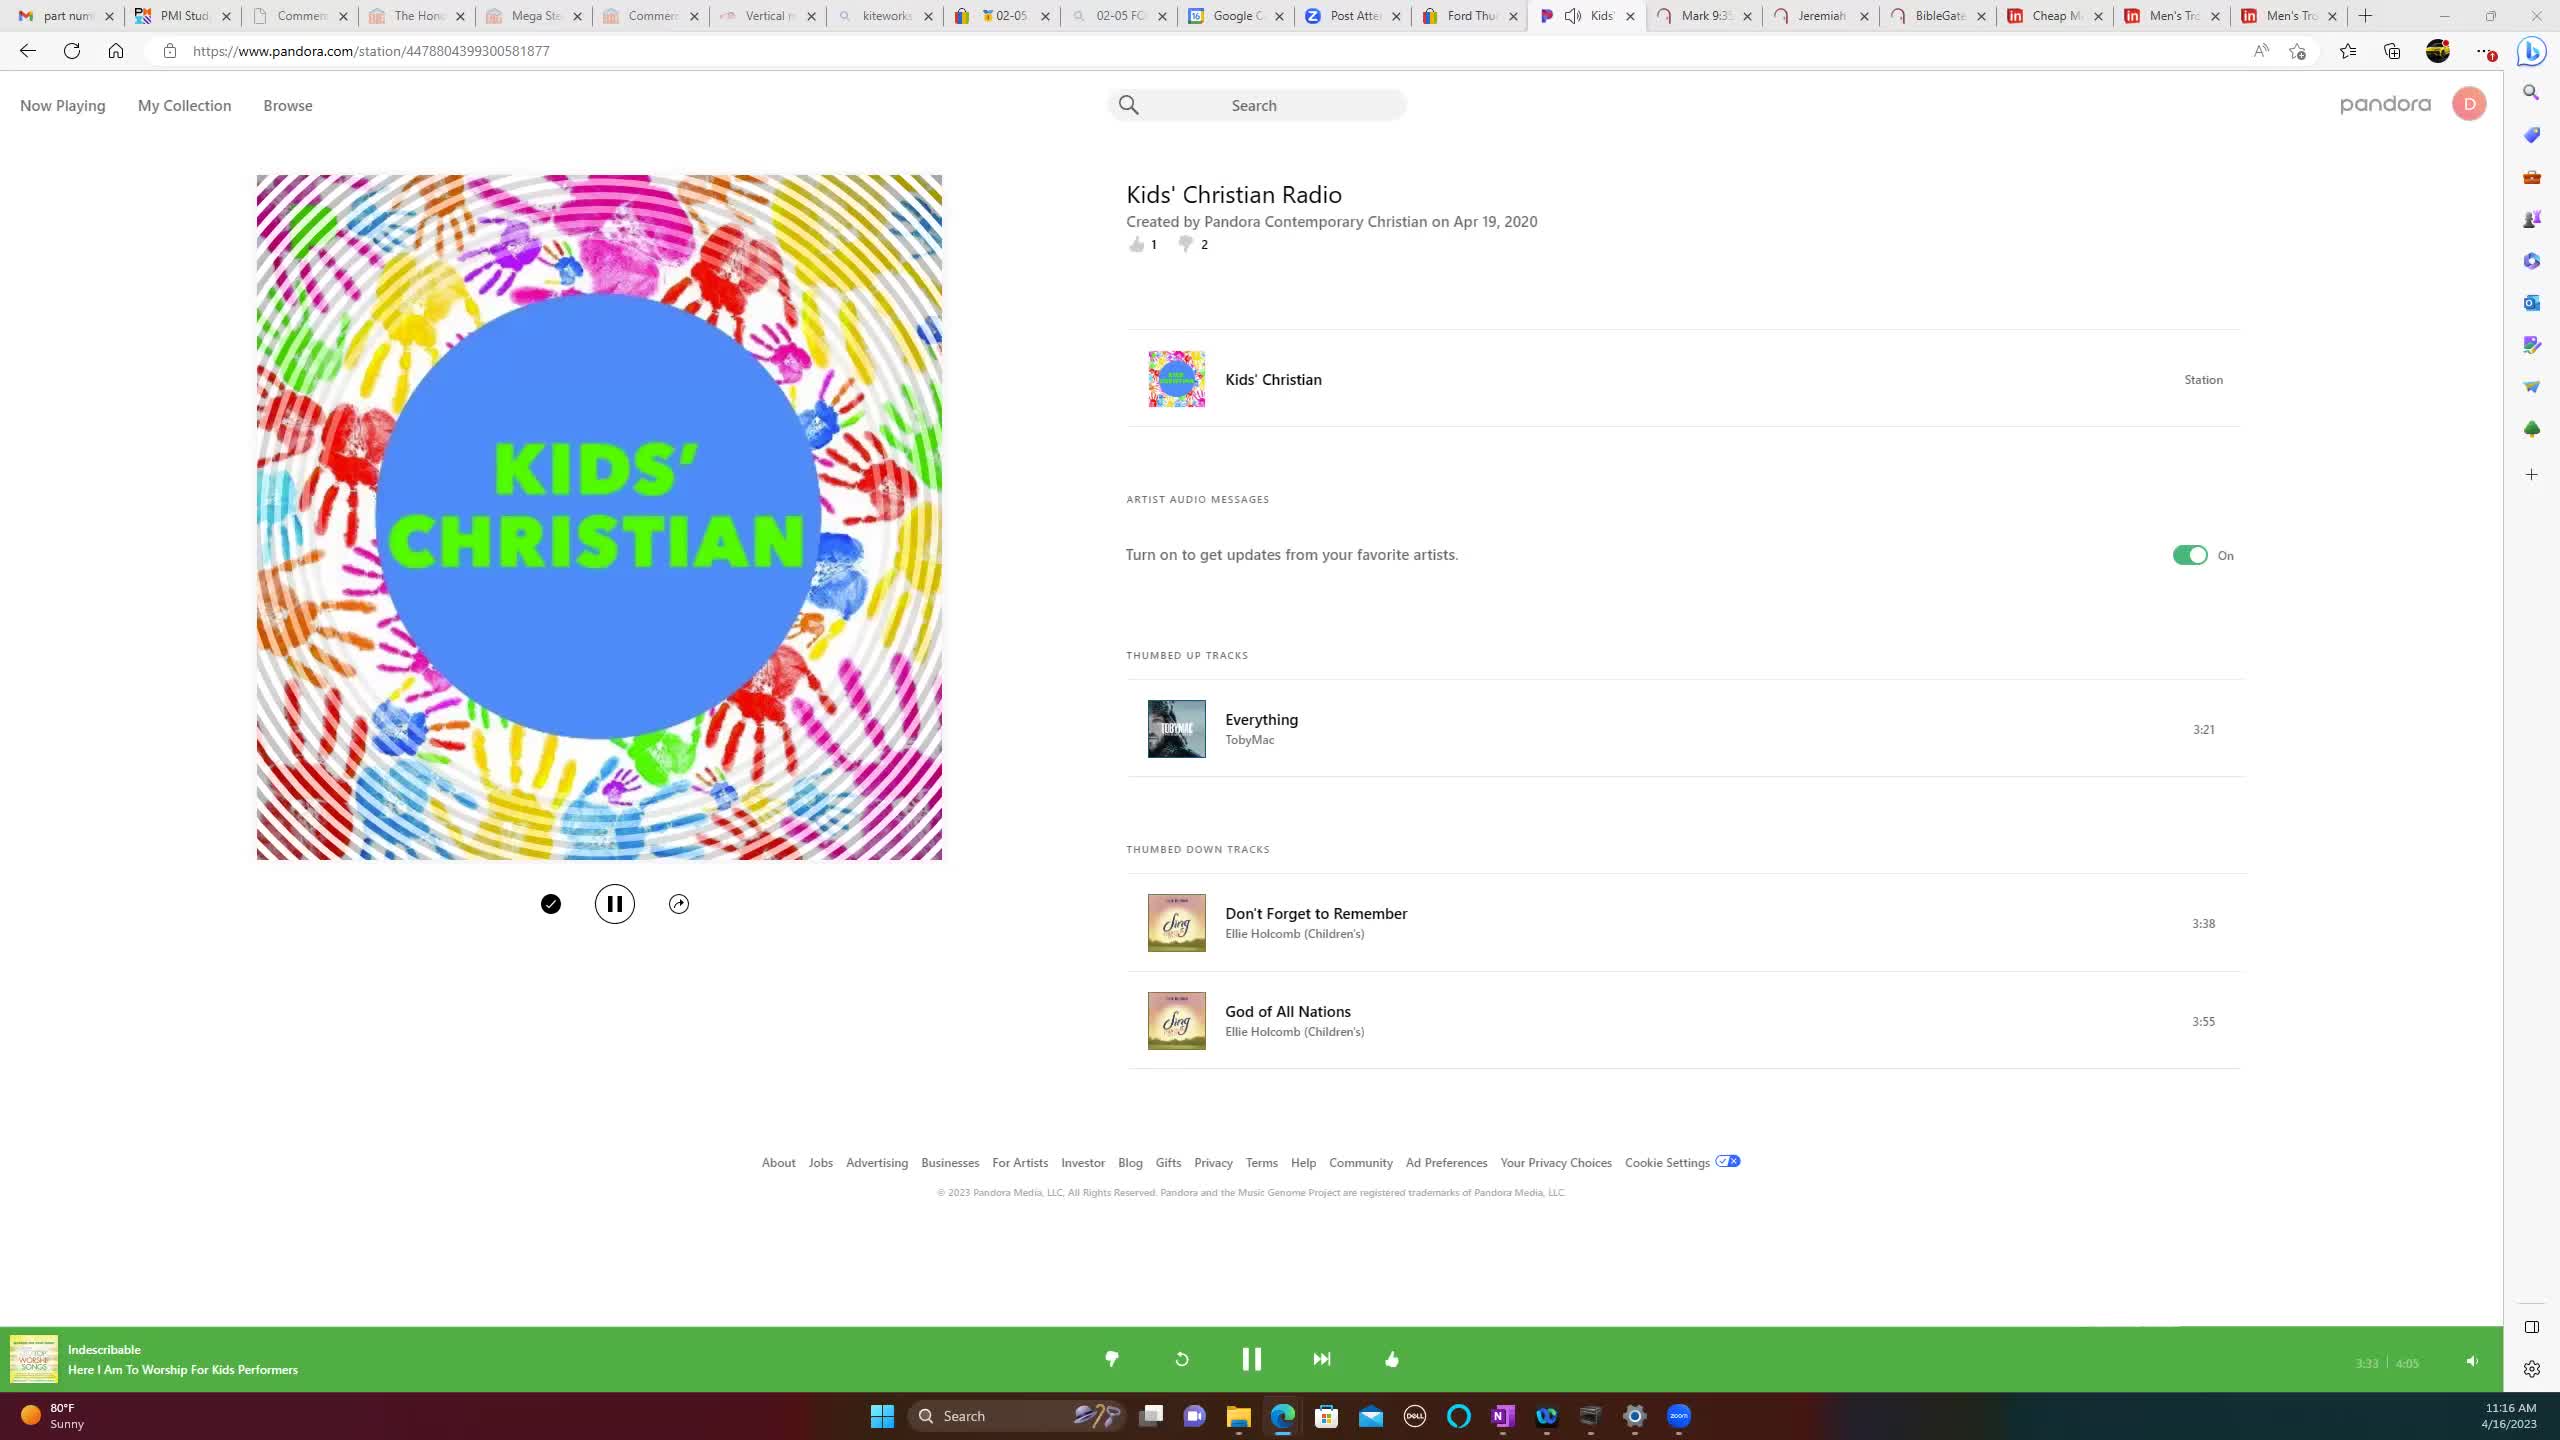Open the Now Playing tab

tap(63, 105)
